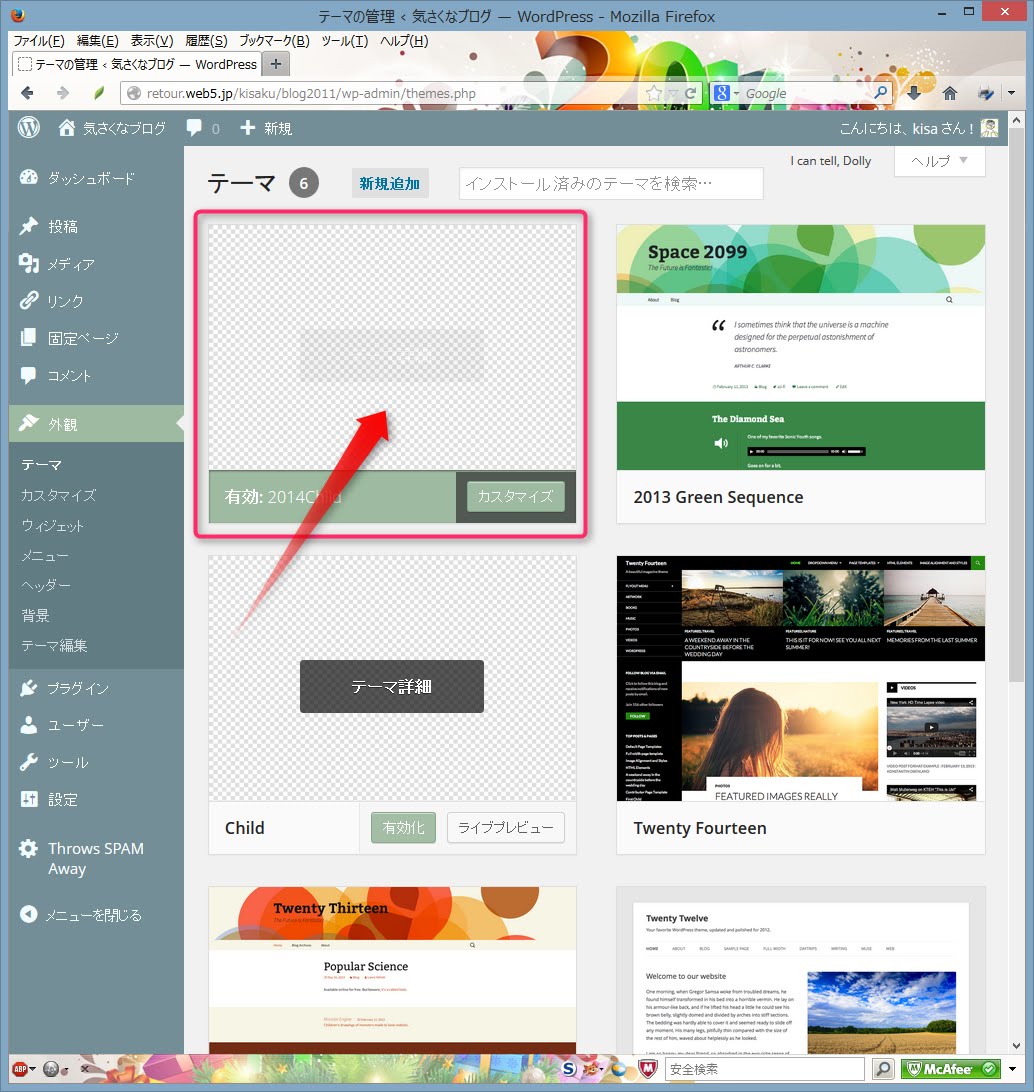Open カスタマイズ submenu link
Viewport: 1034px width, 1092px height.
click(58, 495)
